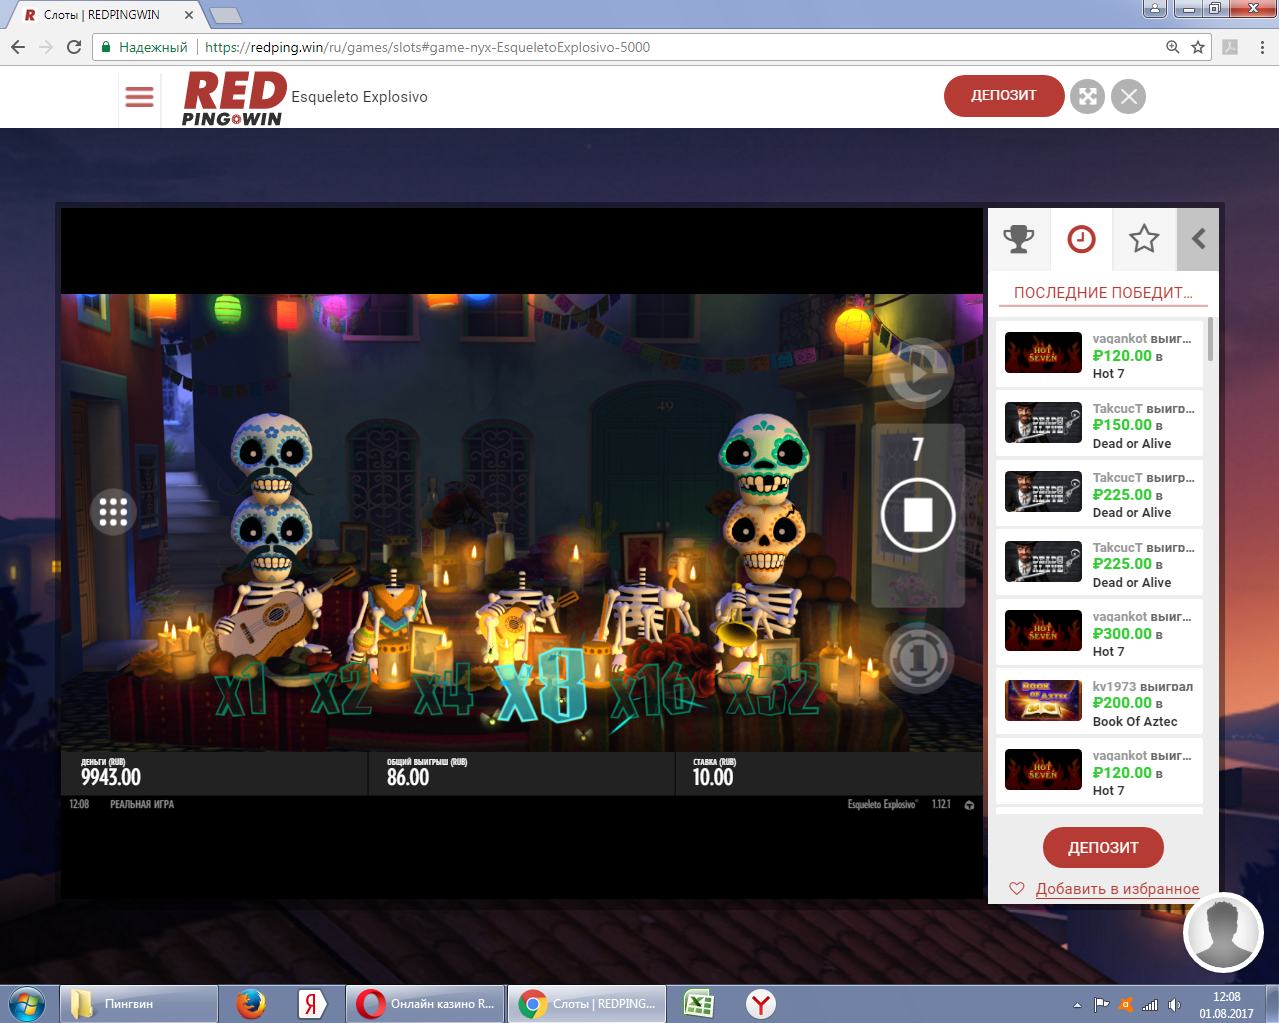Open the Yandex Я taskbar icon

pyautogui.click(x=312, y=1004)
